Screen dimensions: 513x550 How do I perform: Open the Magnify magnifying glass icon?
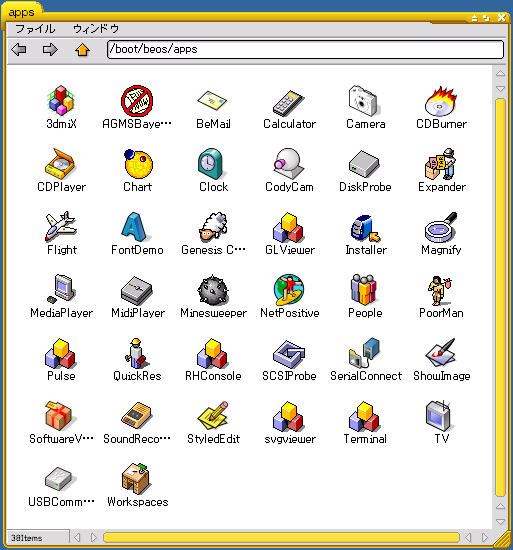441,227
